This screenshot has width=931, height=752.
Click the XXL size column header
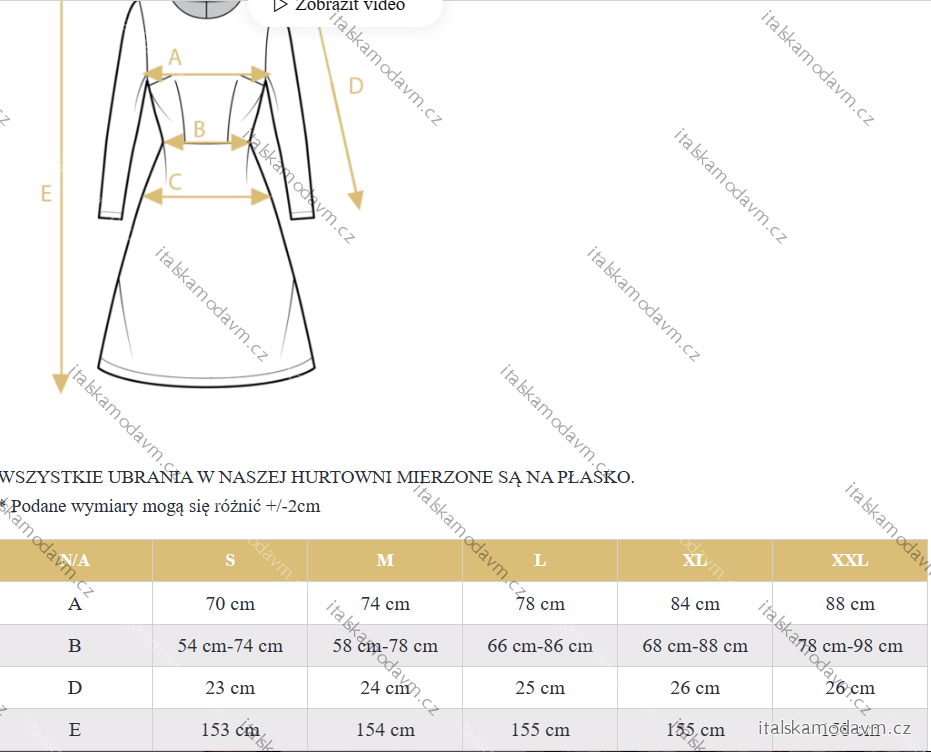point(850,560)
